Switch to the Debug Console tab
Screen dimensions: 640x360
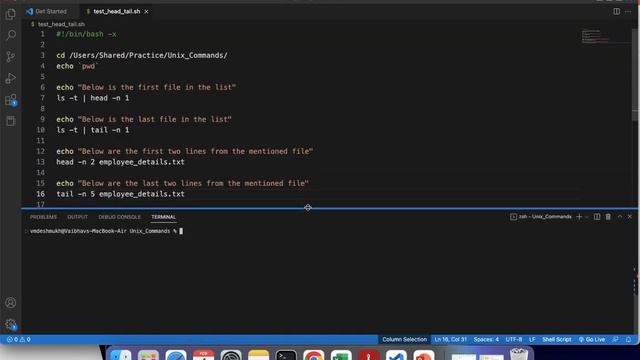pos(119,217)
